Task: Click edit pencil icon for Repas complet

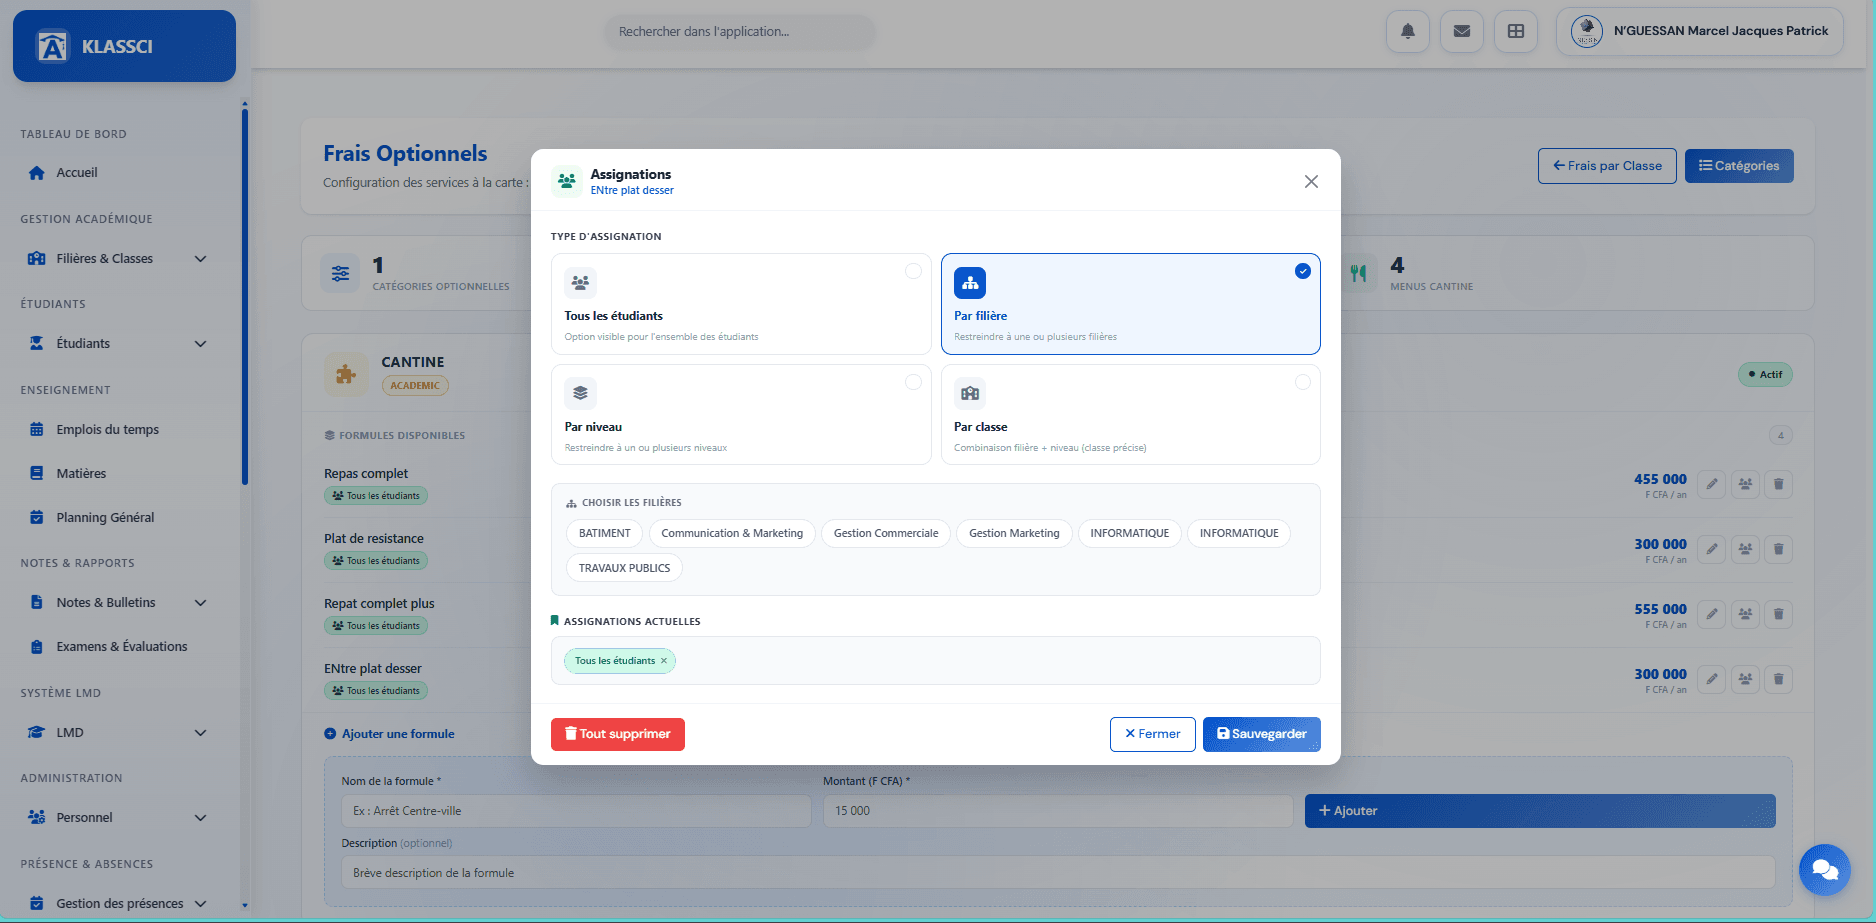Action: click(1711, 484)
